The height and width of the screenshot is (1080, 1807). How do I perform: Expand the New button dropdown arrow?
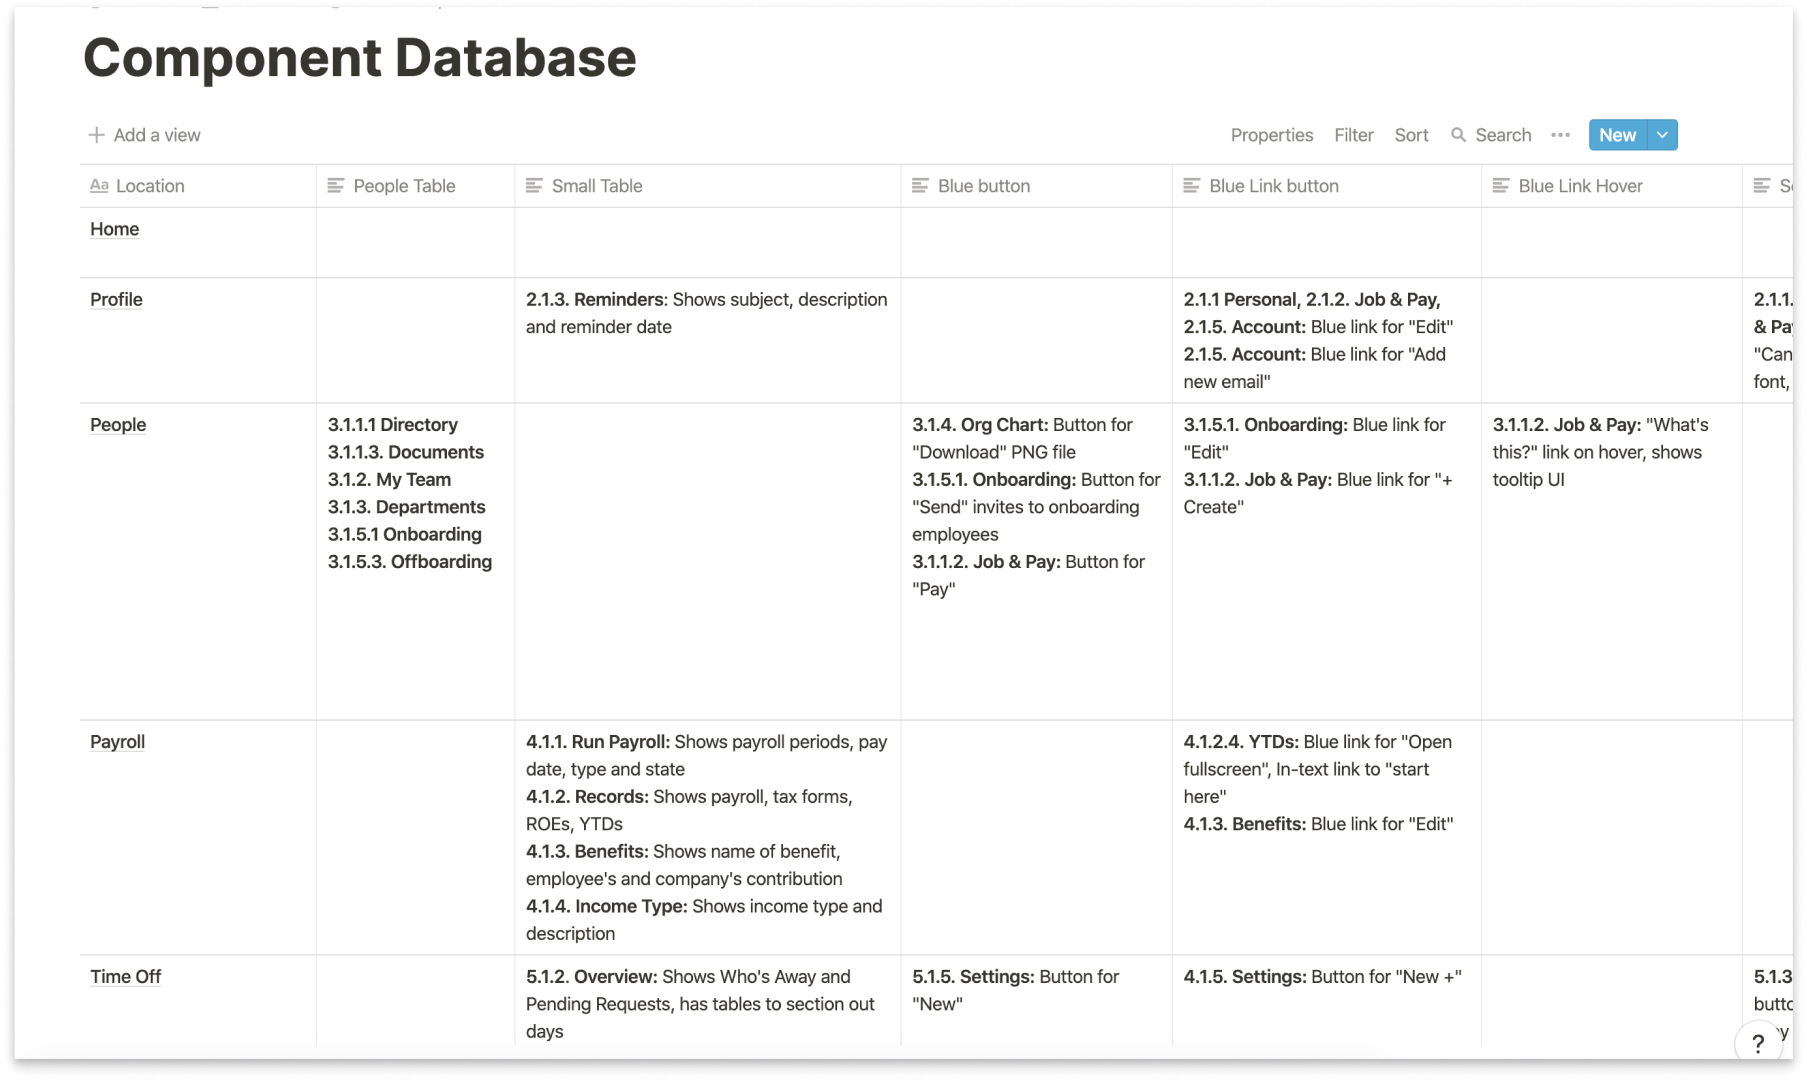click(1662, 135)
